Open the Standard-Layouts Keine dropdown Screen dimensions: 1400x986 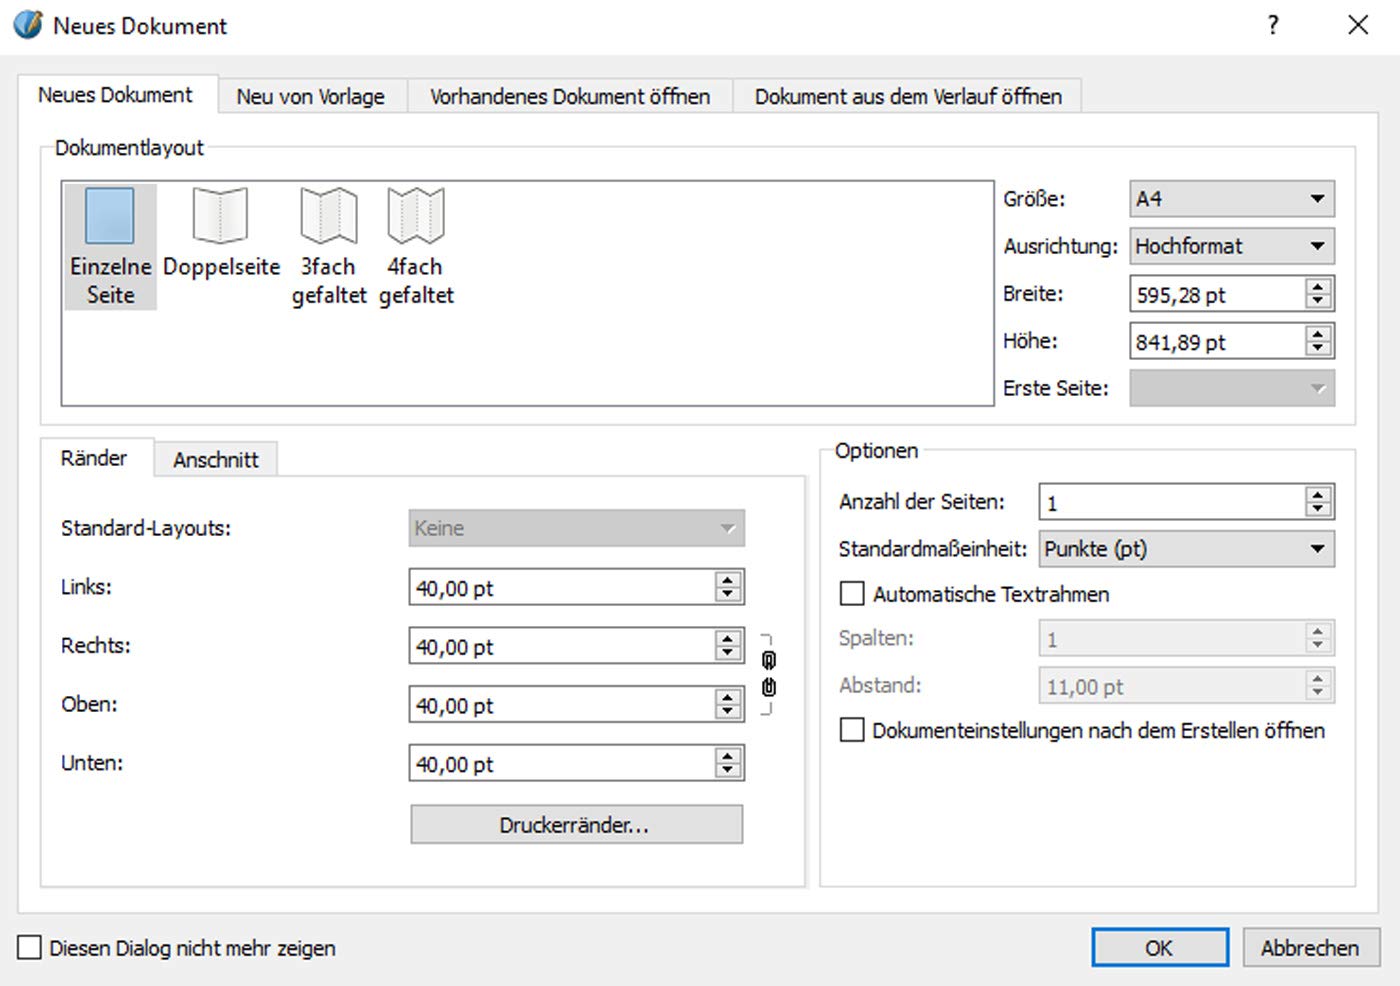[576, 528]
